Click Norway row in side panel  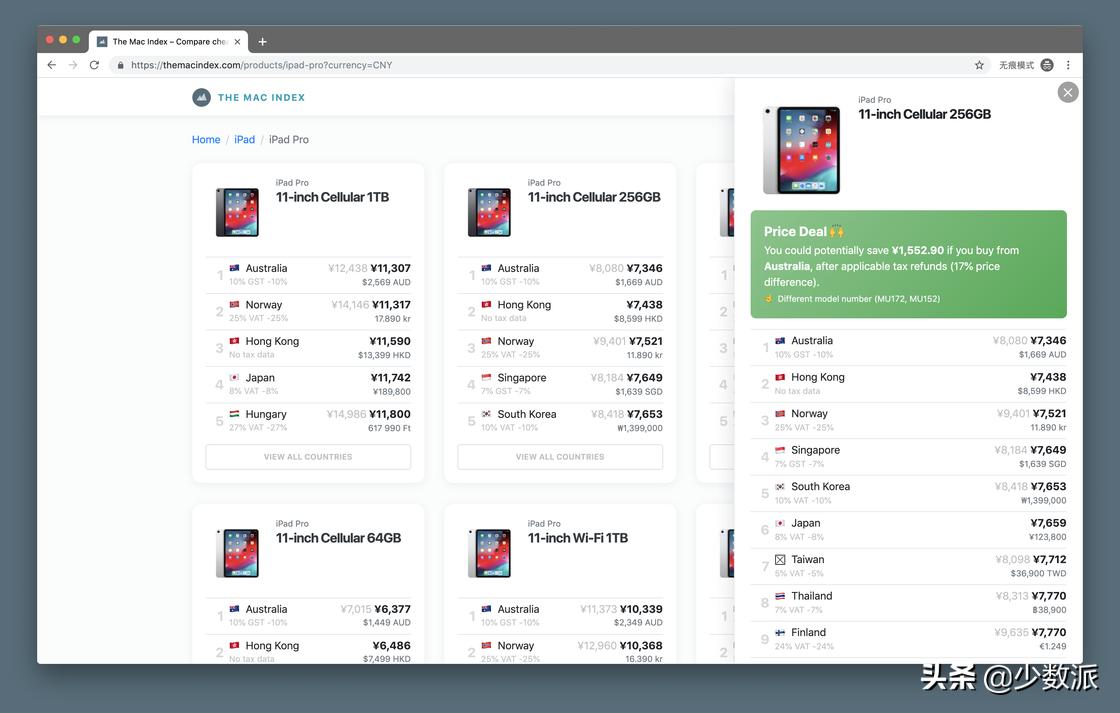pos(909,420)
